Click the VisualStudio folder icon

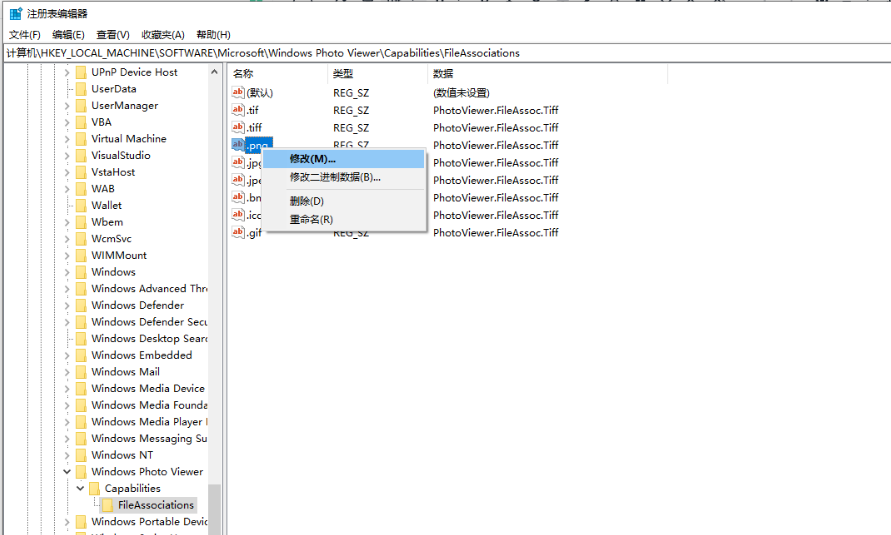point(81,155)
